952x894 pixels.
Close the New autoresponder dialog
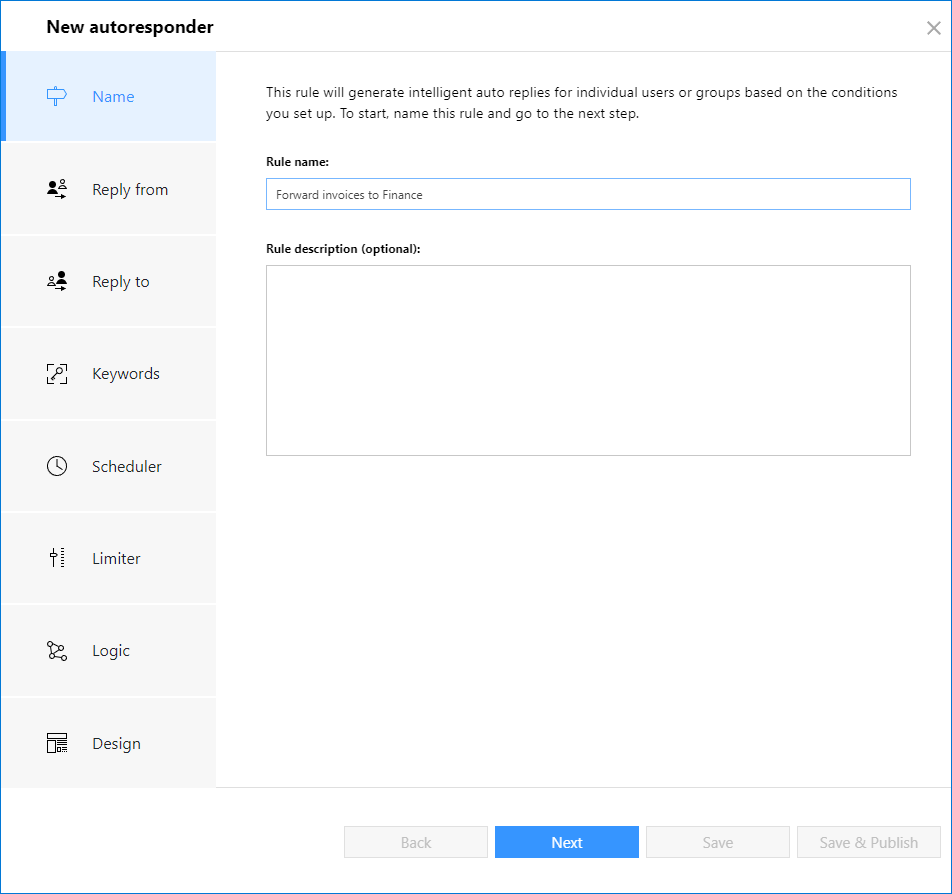pos(934,28)
